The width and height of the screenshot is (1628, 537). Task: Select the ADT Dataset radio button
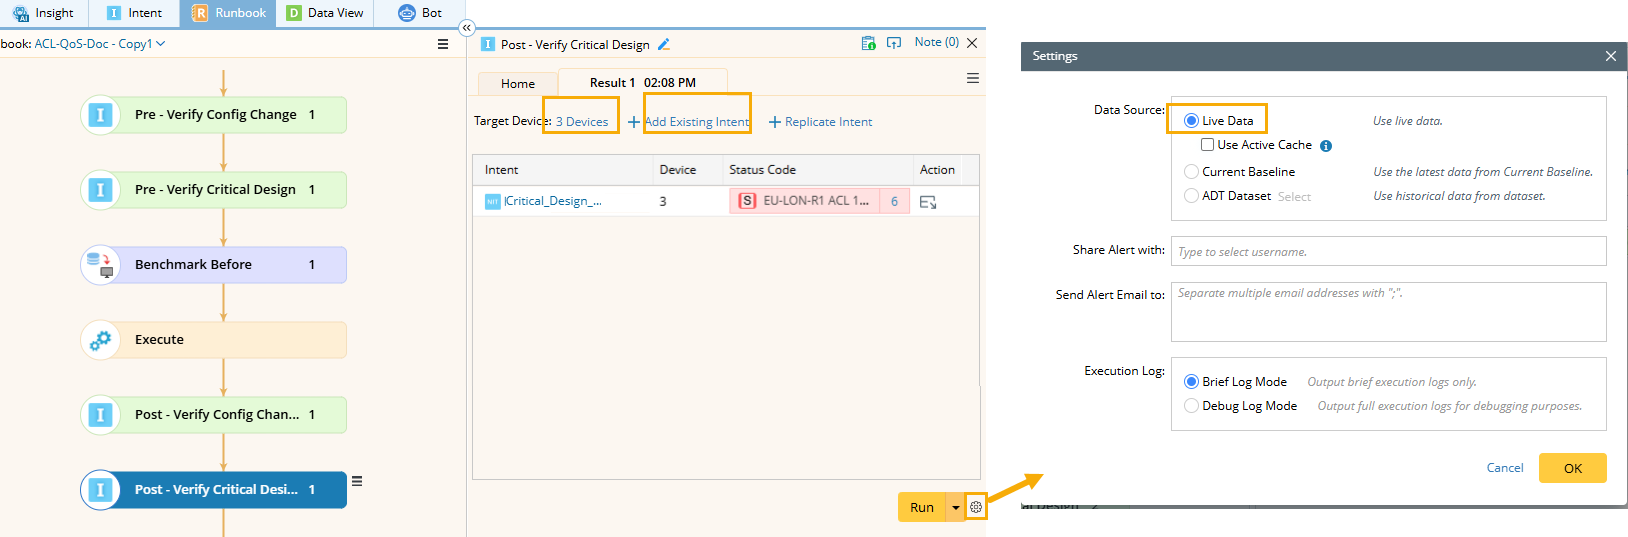pos(1191,196)
